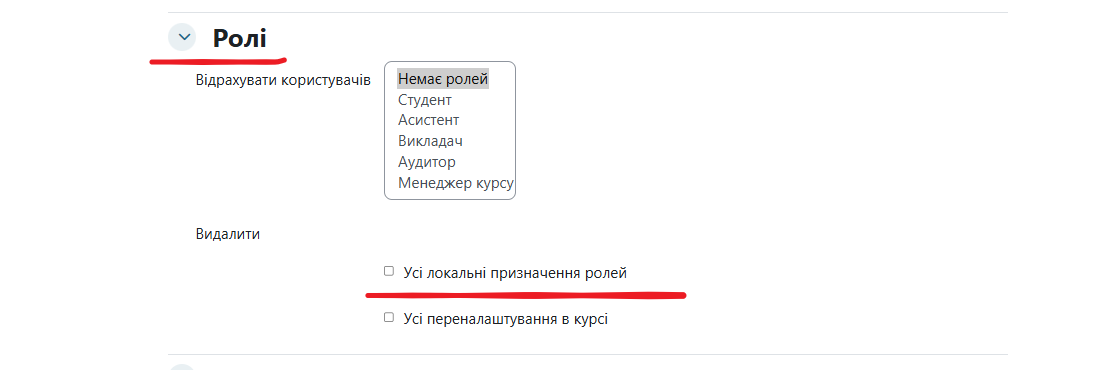Viewport: 1093px width, 370px height.
Task: Select Асистент in the roles list
Action: (428, 121)
